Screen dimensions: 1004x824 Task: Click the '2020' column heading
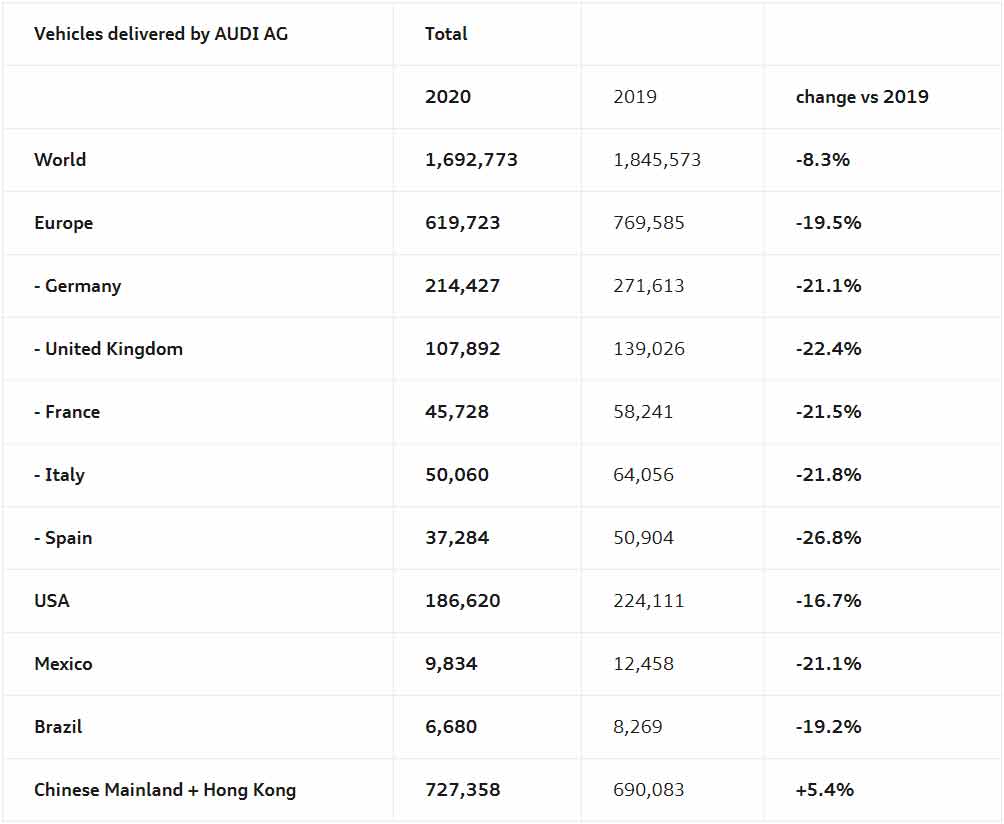(448, 97)
